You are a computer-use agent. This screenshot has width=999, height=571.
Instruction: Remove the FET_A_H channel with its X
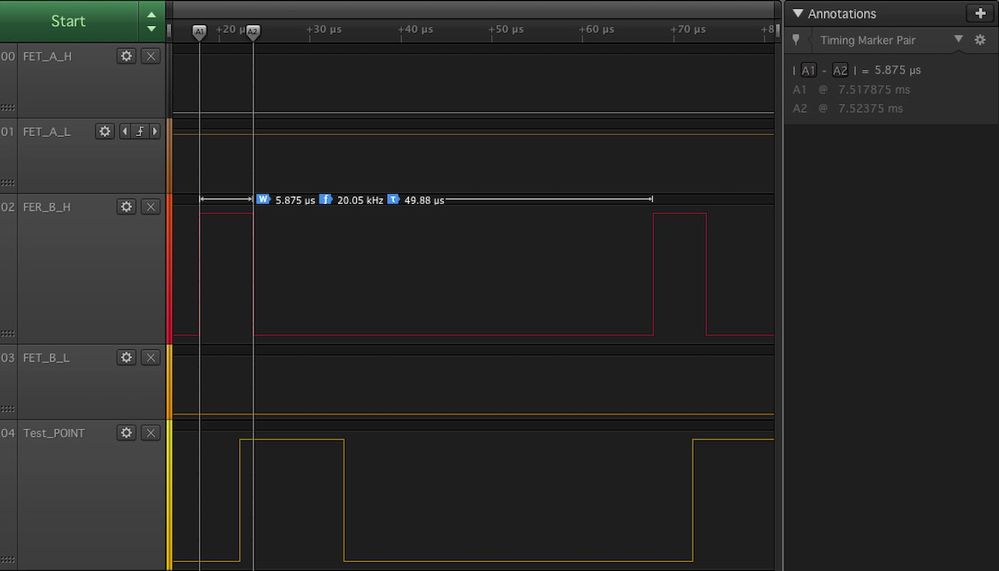tap(150, 56)
